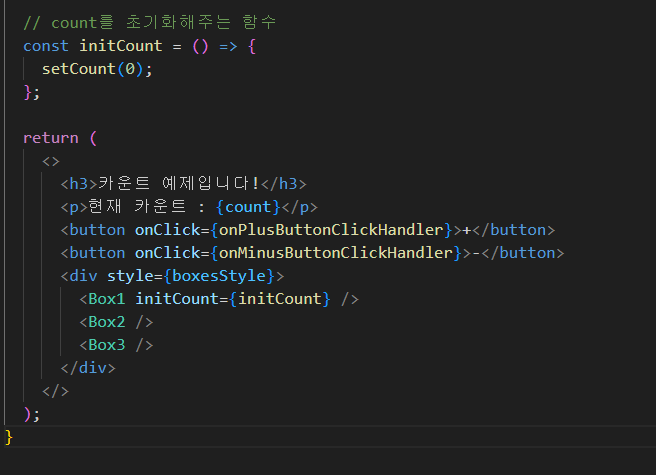Click 'onMinusButtonClickHandler' in the button line

pyautogui.click(x=336, y=253)
